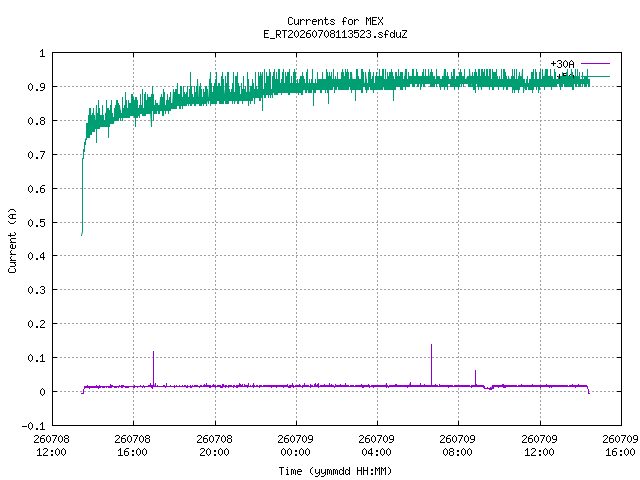Click the x-axis label "260709 08:00"
This screenshot has height=480, width=640.
[458, 445]
